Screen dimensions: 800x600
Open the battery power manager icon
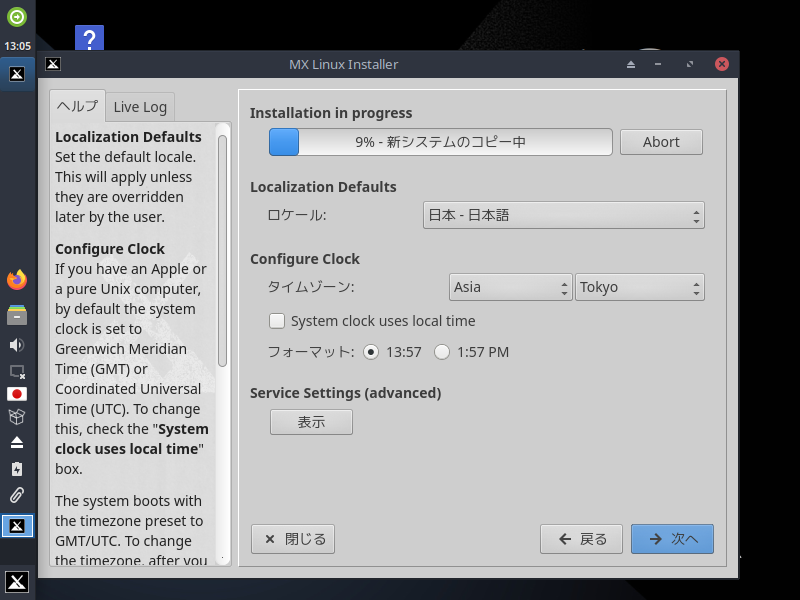(17, 469)
